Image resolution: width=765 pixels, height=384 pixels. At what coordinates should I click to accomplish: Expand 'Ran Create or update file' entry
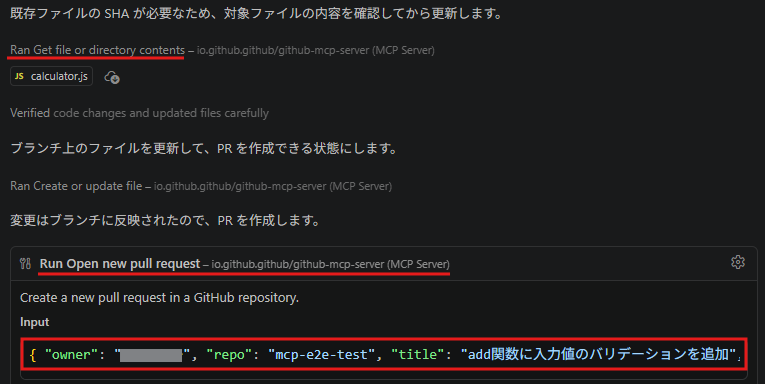[x=76, y=186]
